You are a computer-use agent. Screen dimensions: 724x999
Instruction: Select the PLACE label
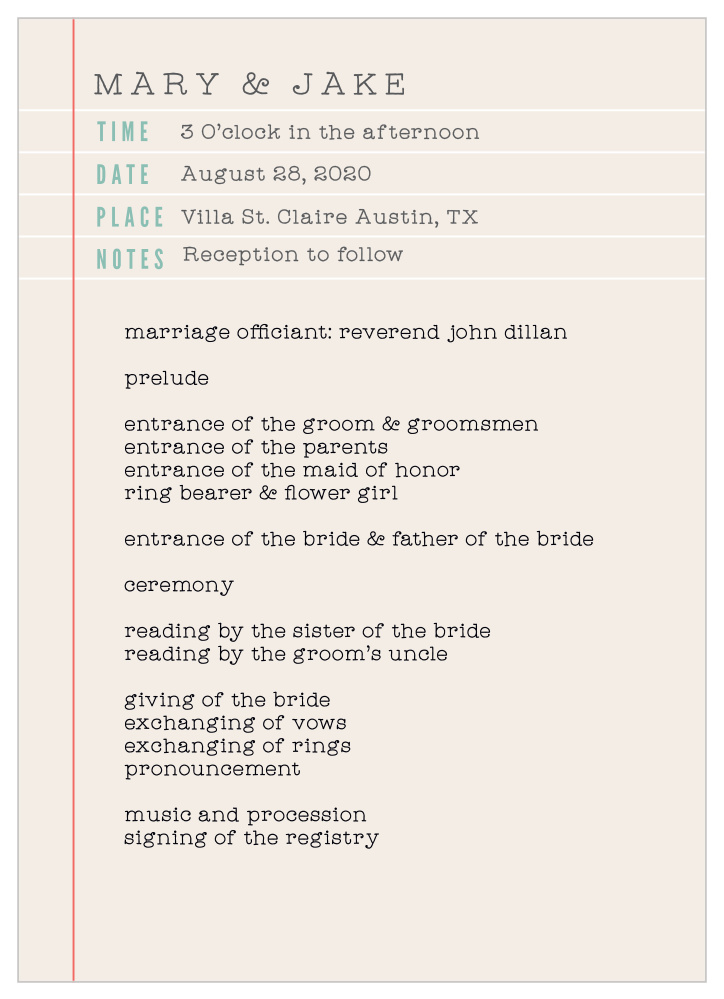[x=130, y=217]
